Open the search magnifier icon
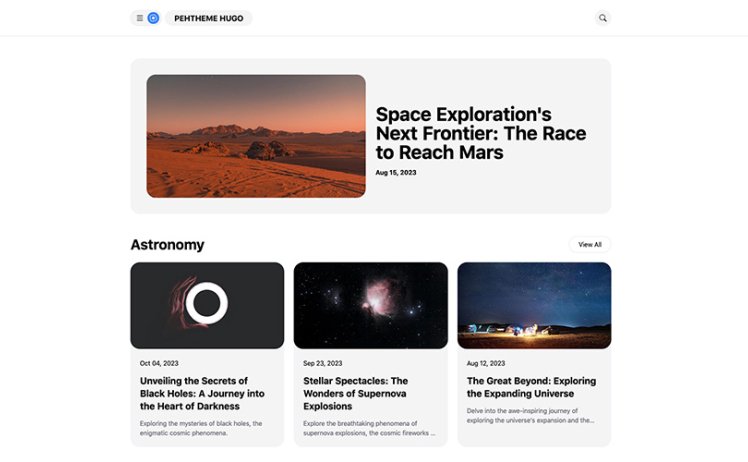This screenshot has width=748, height=462. coord(602,18)
